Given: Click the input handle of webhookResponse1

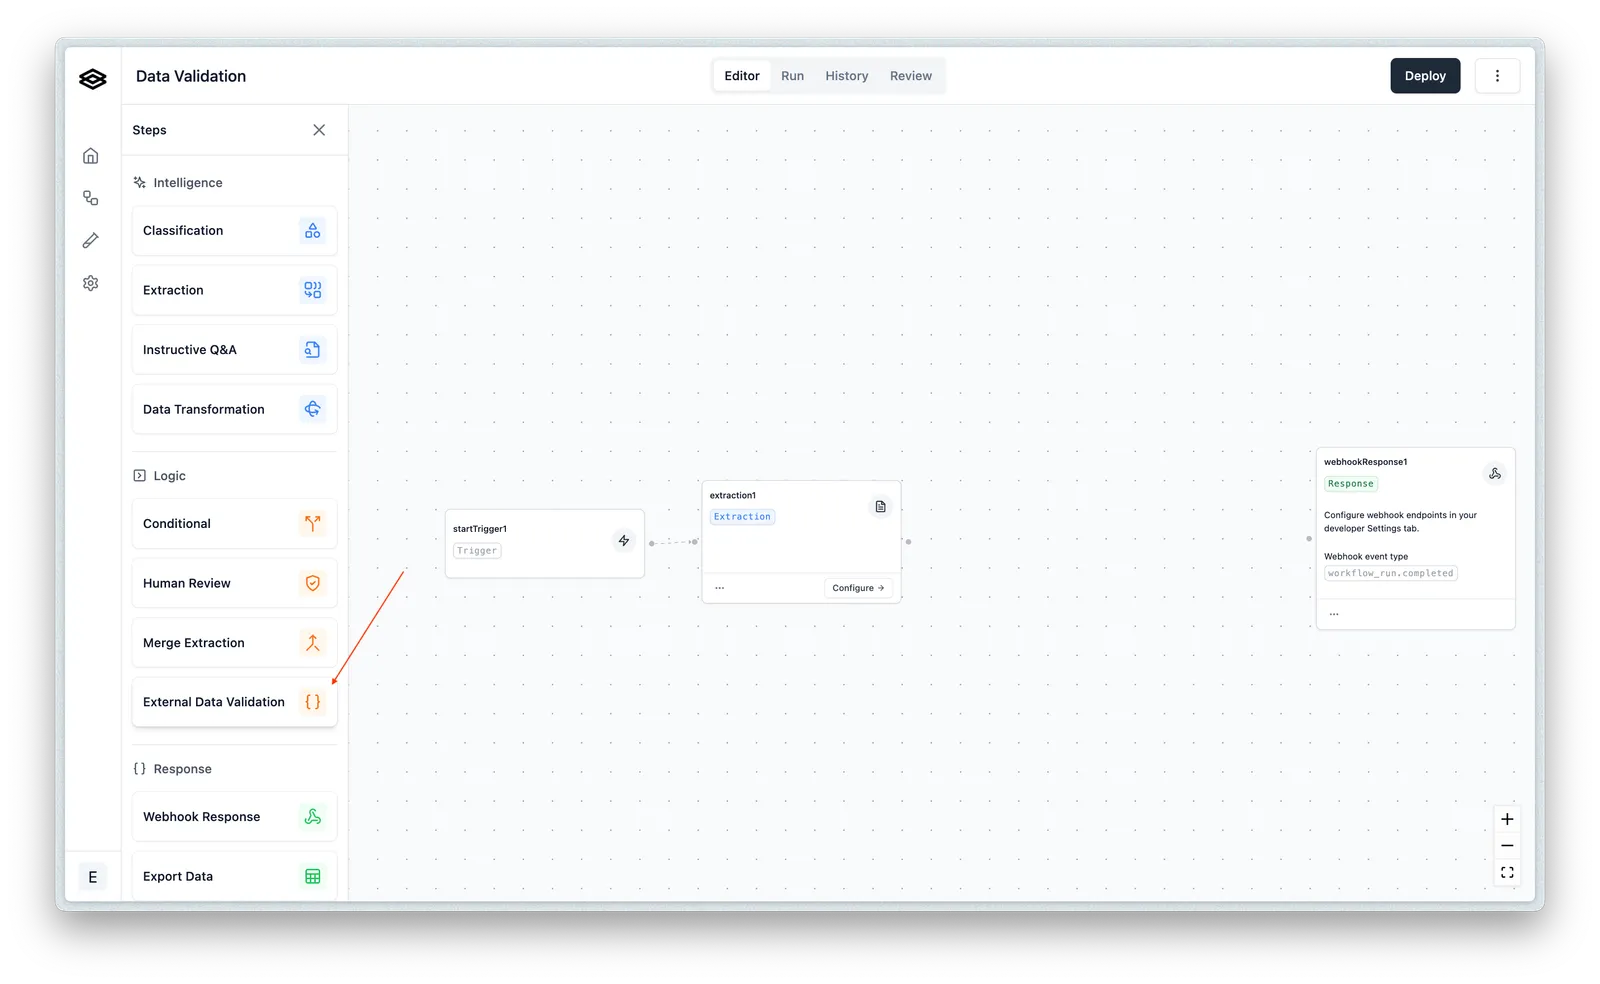Looking at the screenshot, I should click(1309, 539).
